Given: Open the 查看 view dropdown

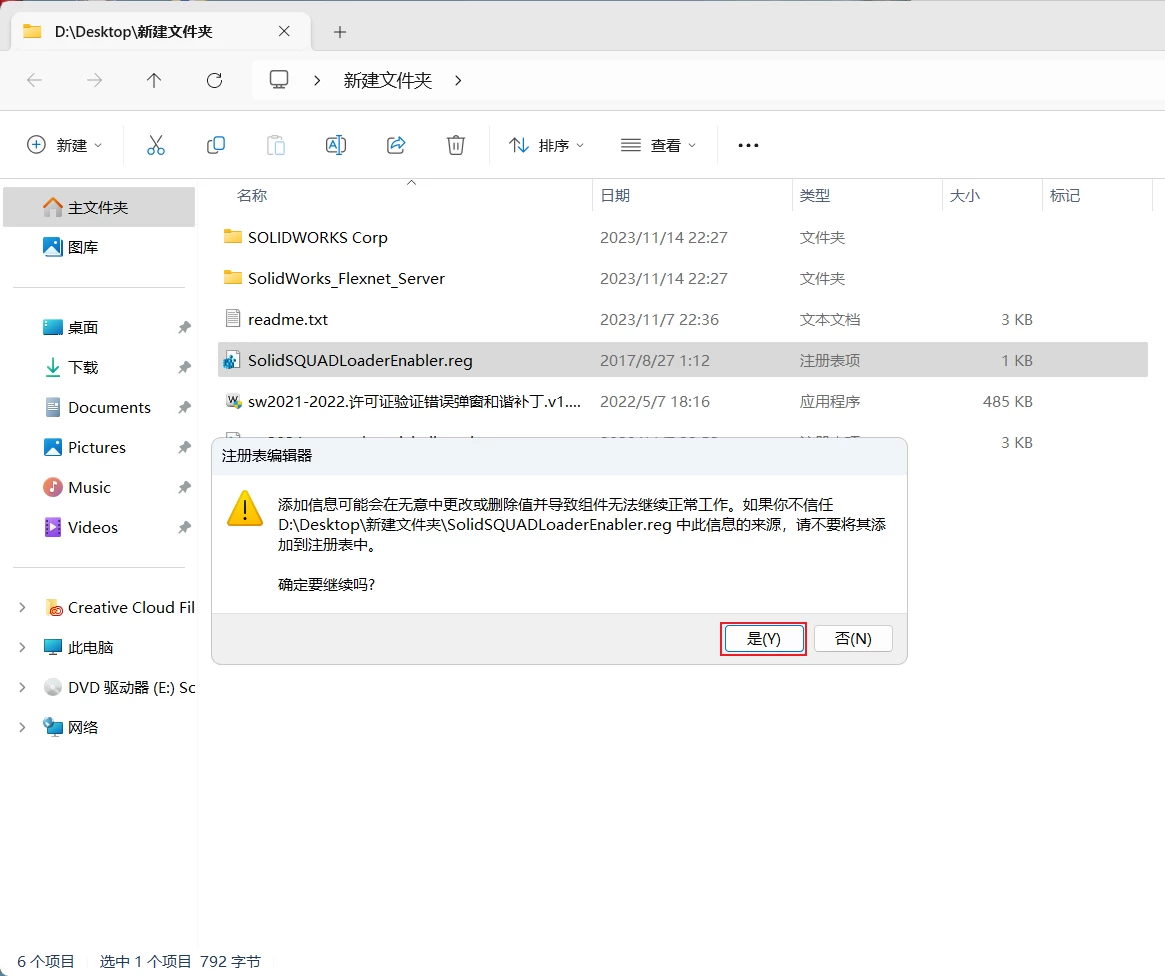Looking at the screenshot, I should (x=658, y=145).
